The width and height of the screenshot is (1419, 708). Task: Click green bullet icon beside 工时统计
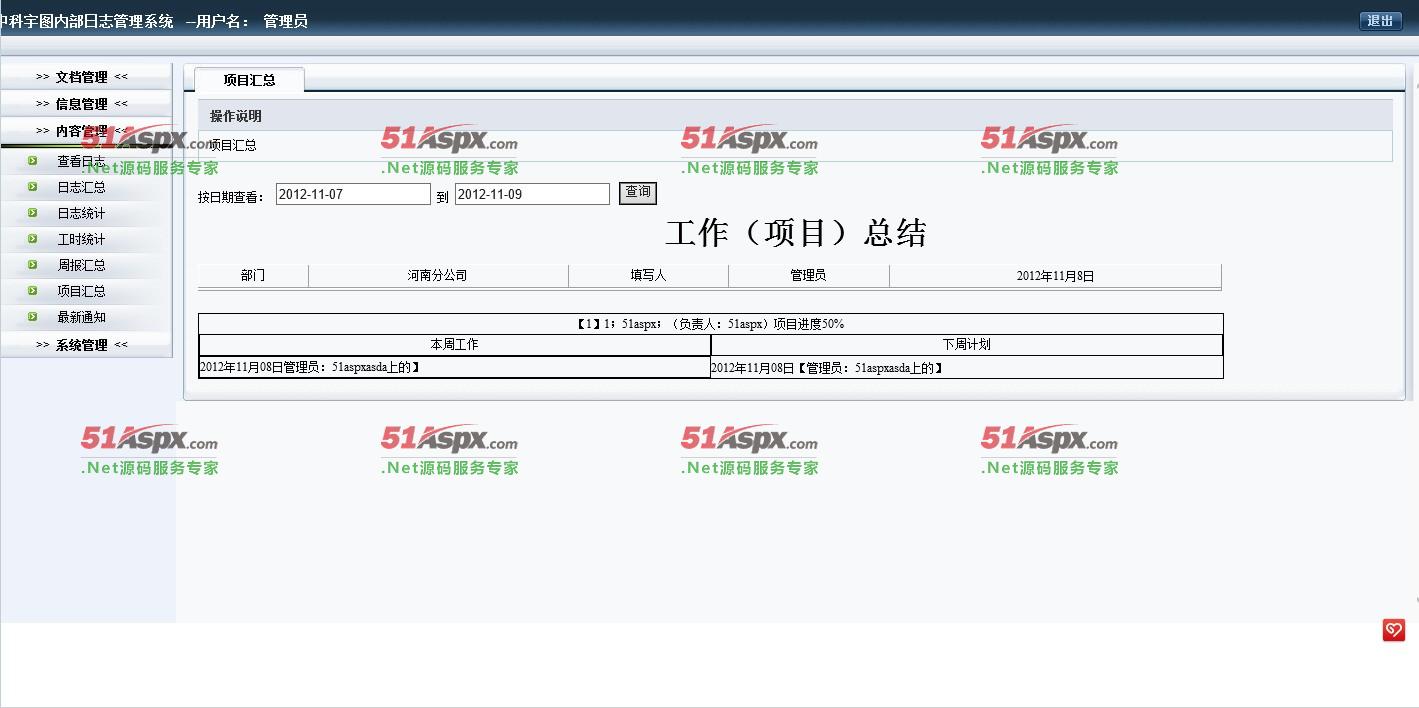click(33, 238)
